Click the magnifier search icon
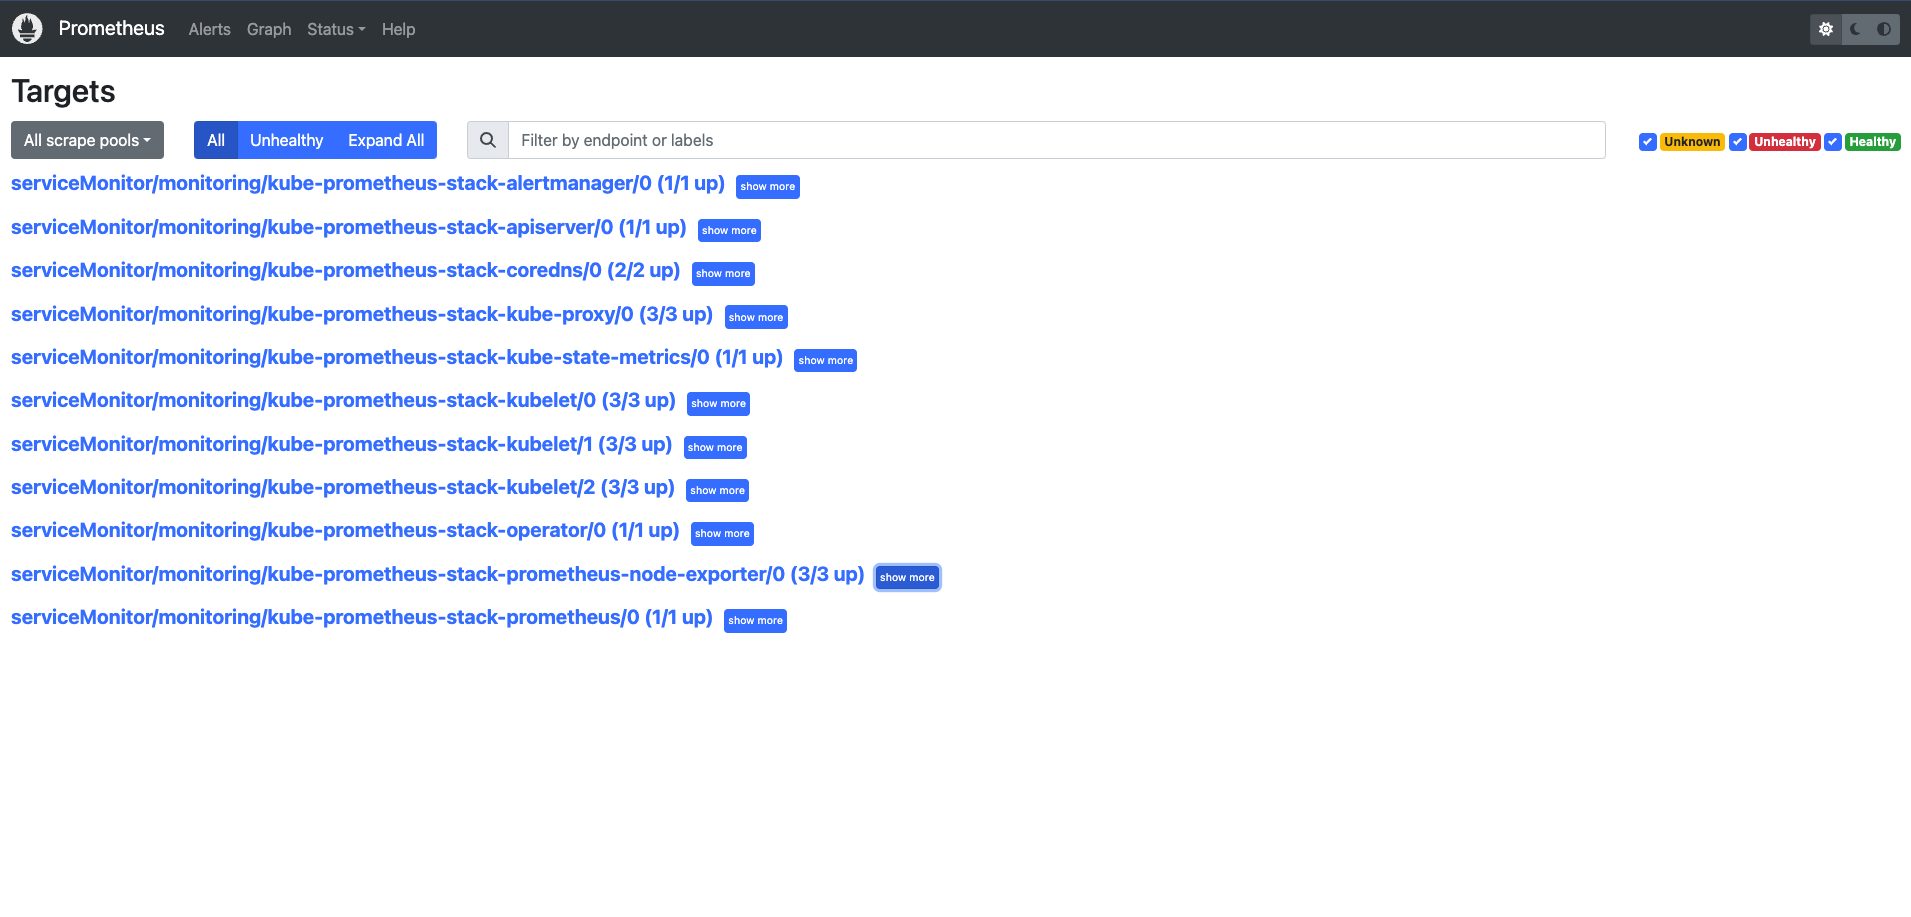The height and width of the screenshot is (917, 1911). [488, 140]
